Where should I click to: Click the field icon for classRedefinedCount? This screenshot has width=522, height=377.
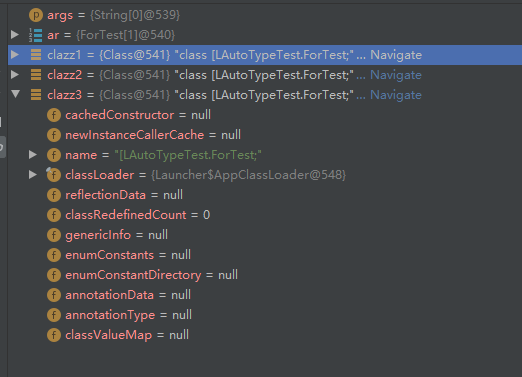coord(54,215)
